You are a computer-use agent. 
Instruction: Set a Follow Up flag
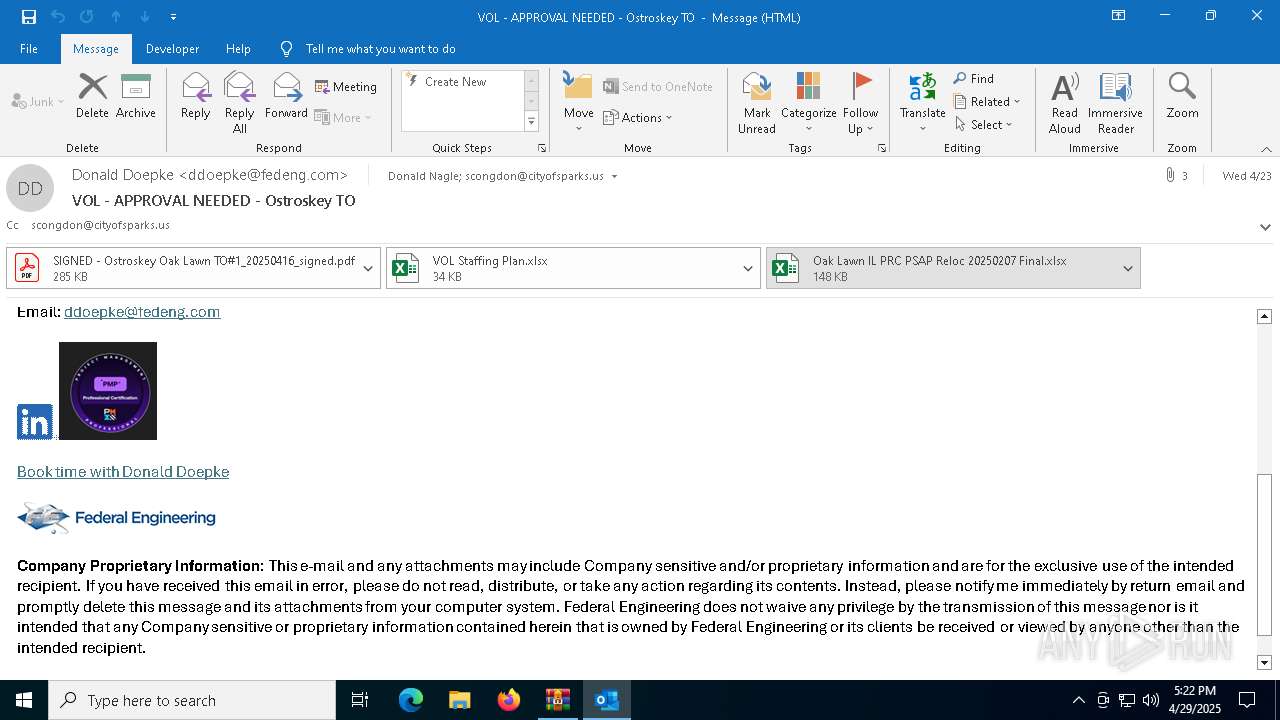[x=860, y=103]
